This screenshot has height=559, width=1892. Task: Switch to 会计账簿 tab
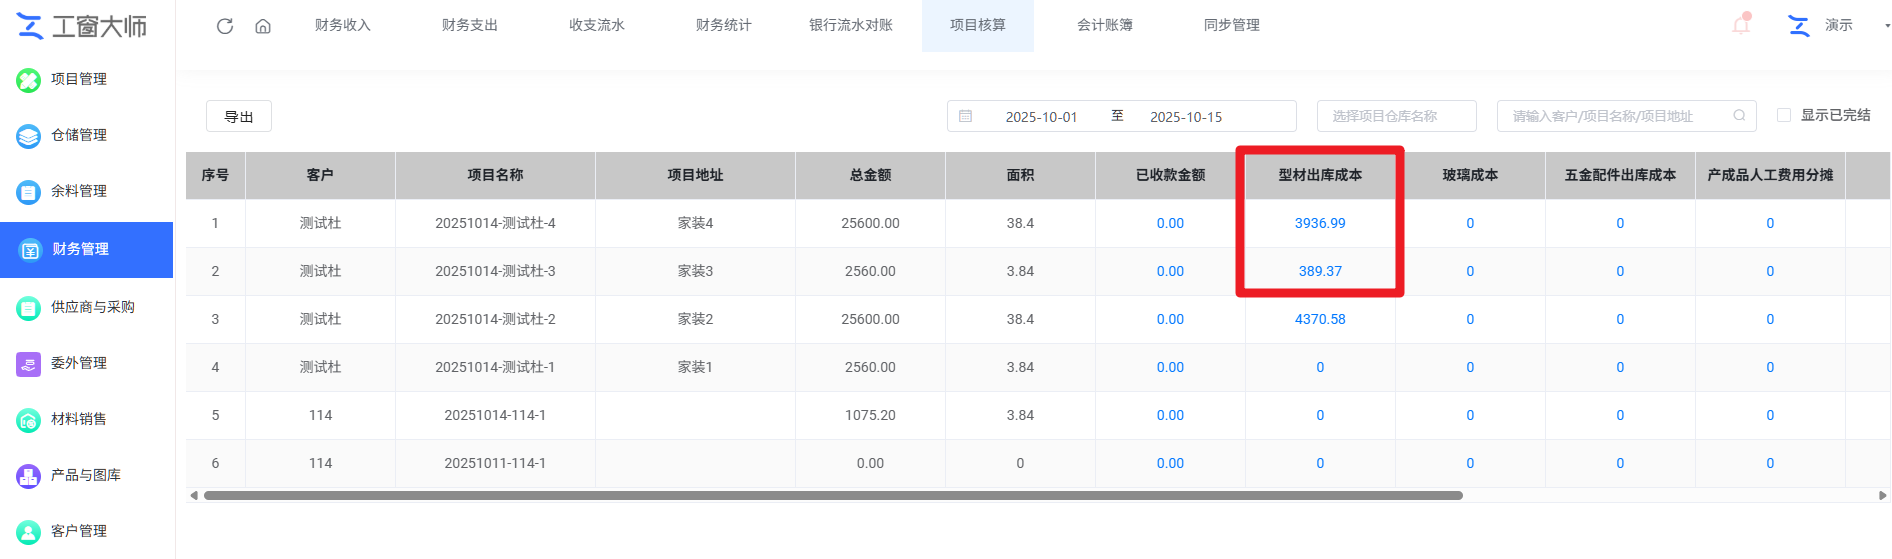(x=1105, y=25)
